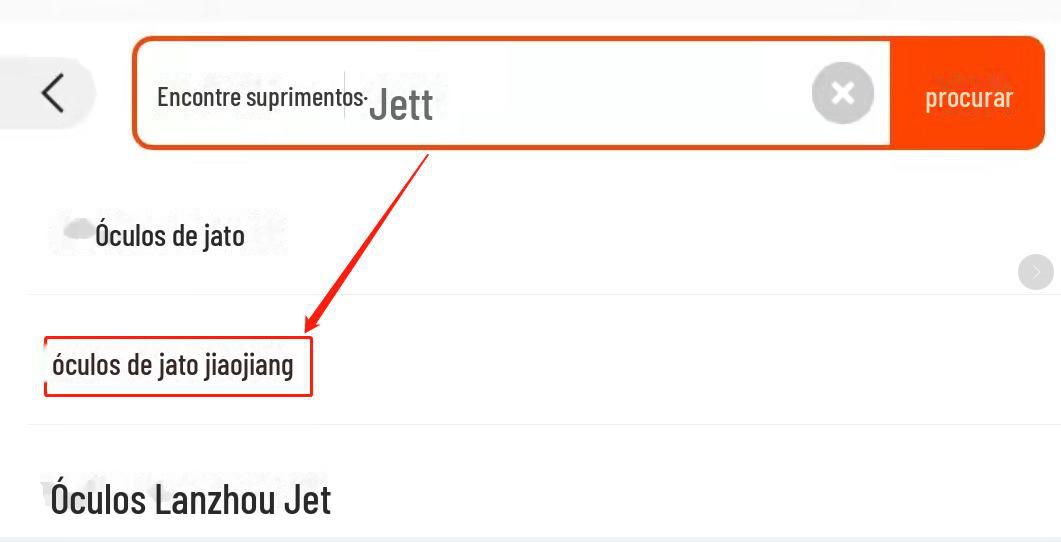Expand the right arrow in first result row
This screenshot has width=1061, height=542.
click(x=1035, y=271)
